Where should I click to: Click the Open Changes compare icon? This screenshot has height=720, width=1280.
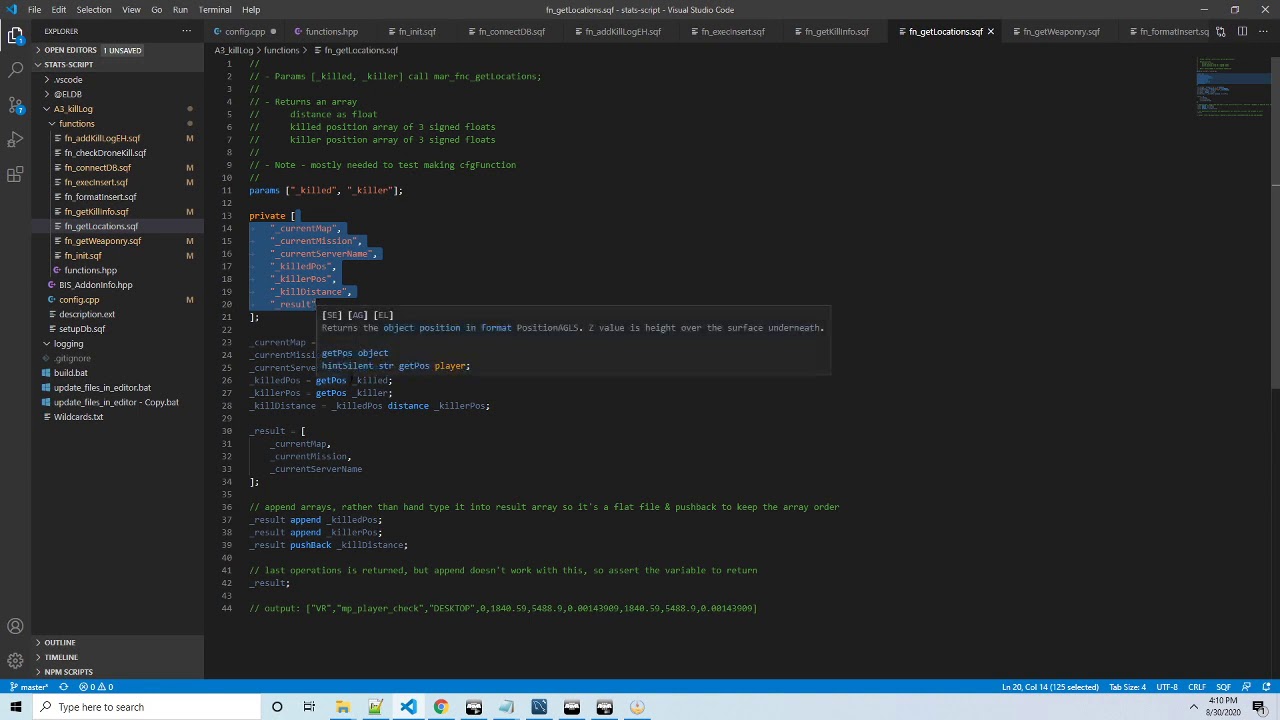point(1220,31)
